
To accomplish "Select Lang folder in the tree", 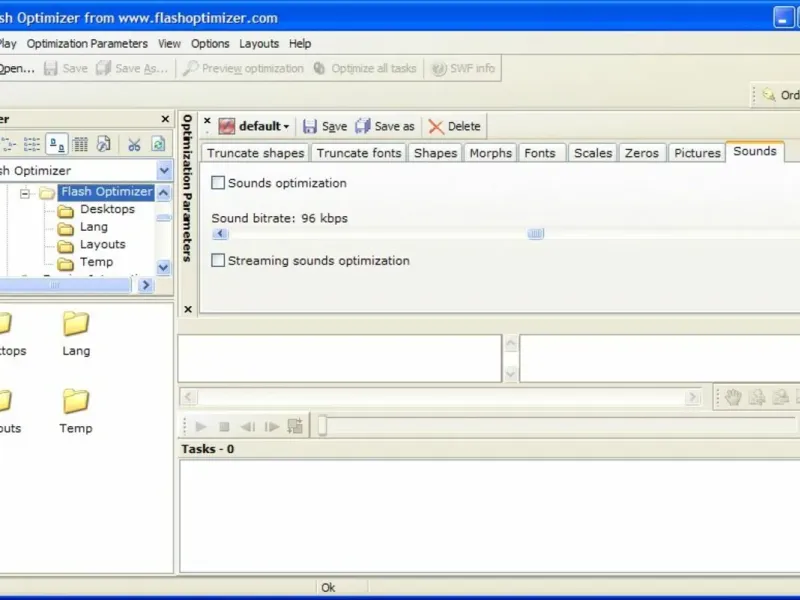I will 94,227.
